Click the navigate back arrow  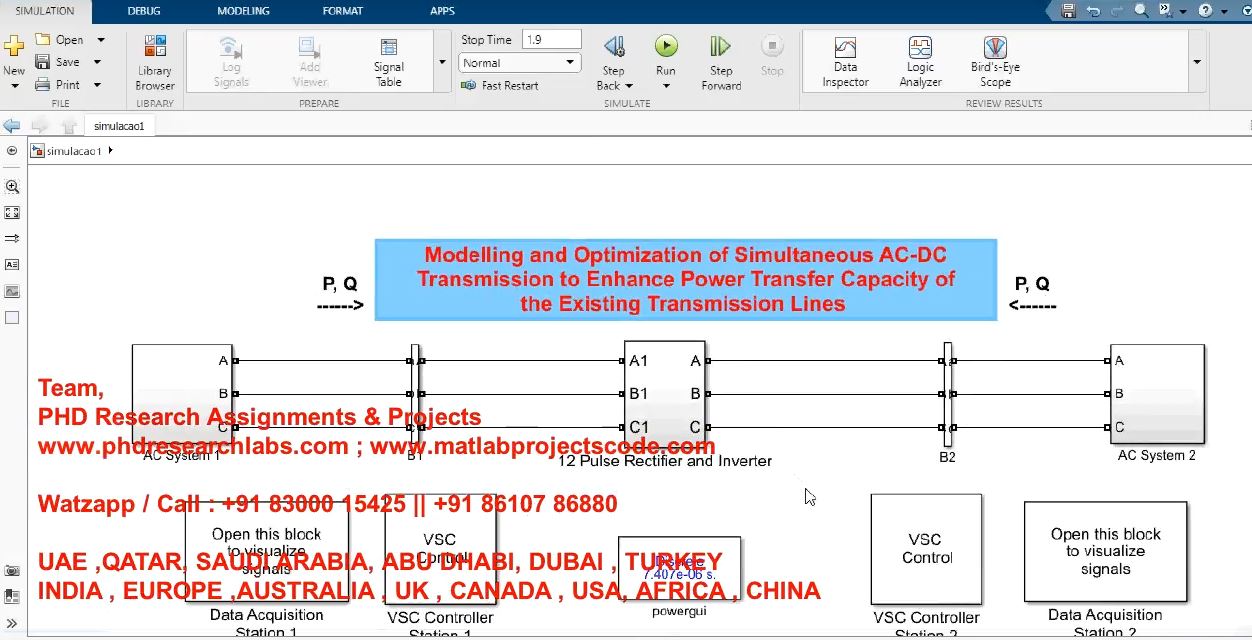(12, 126)
